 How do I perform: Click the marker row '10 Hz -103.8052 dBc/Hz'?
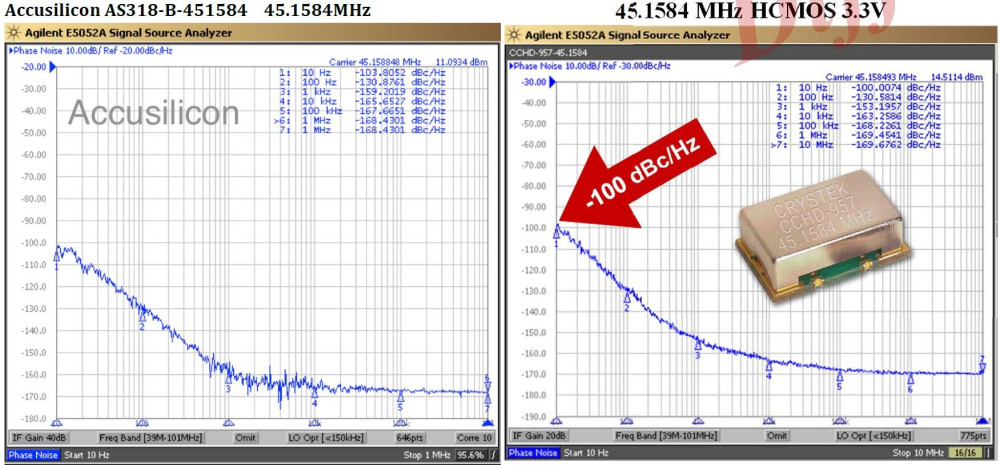[362, 73]
